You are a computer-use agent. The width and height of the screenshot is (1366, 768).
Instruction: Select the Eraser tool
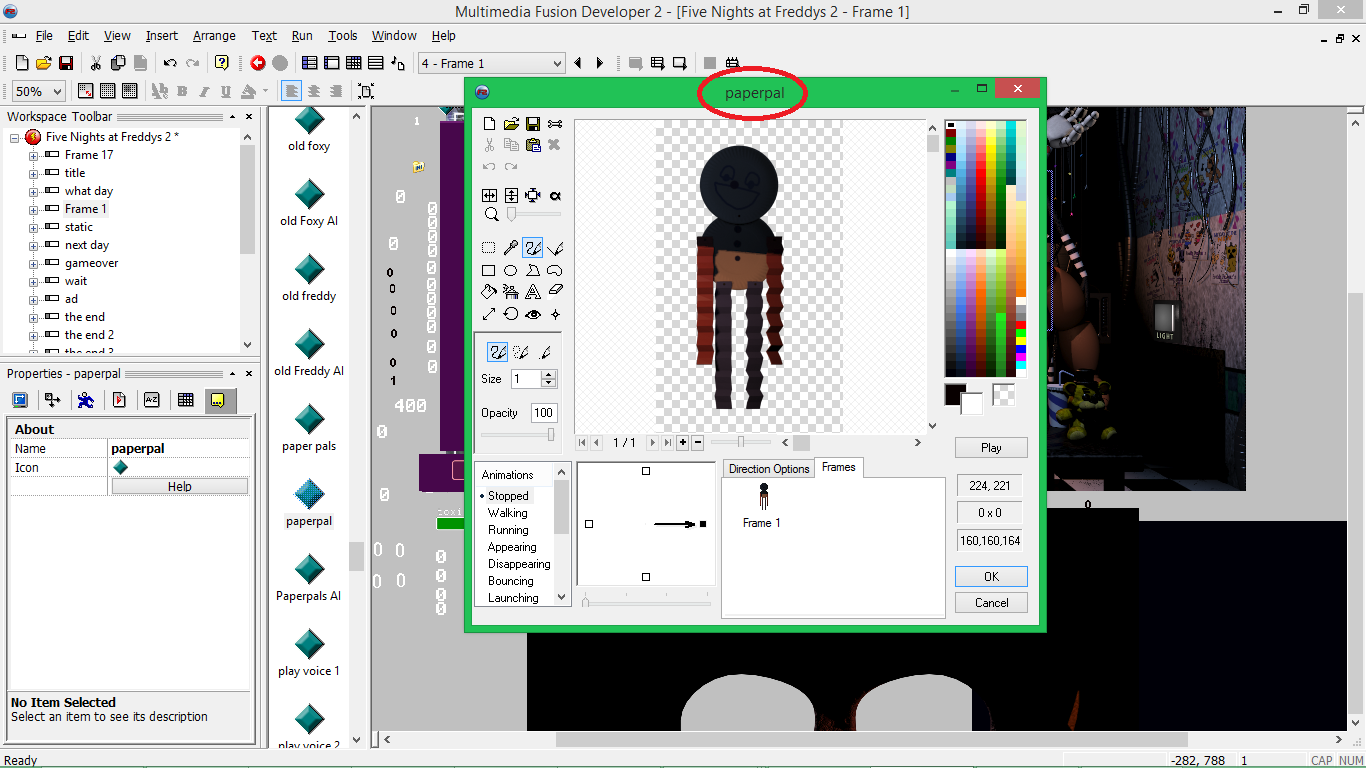coord(555,292)
